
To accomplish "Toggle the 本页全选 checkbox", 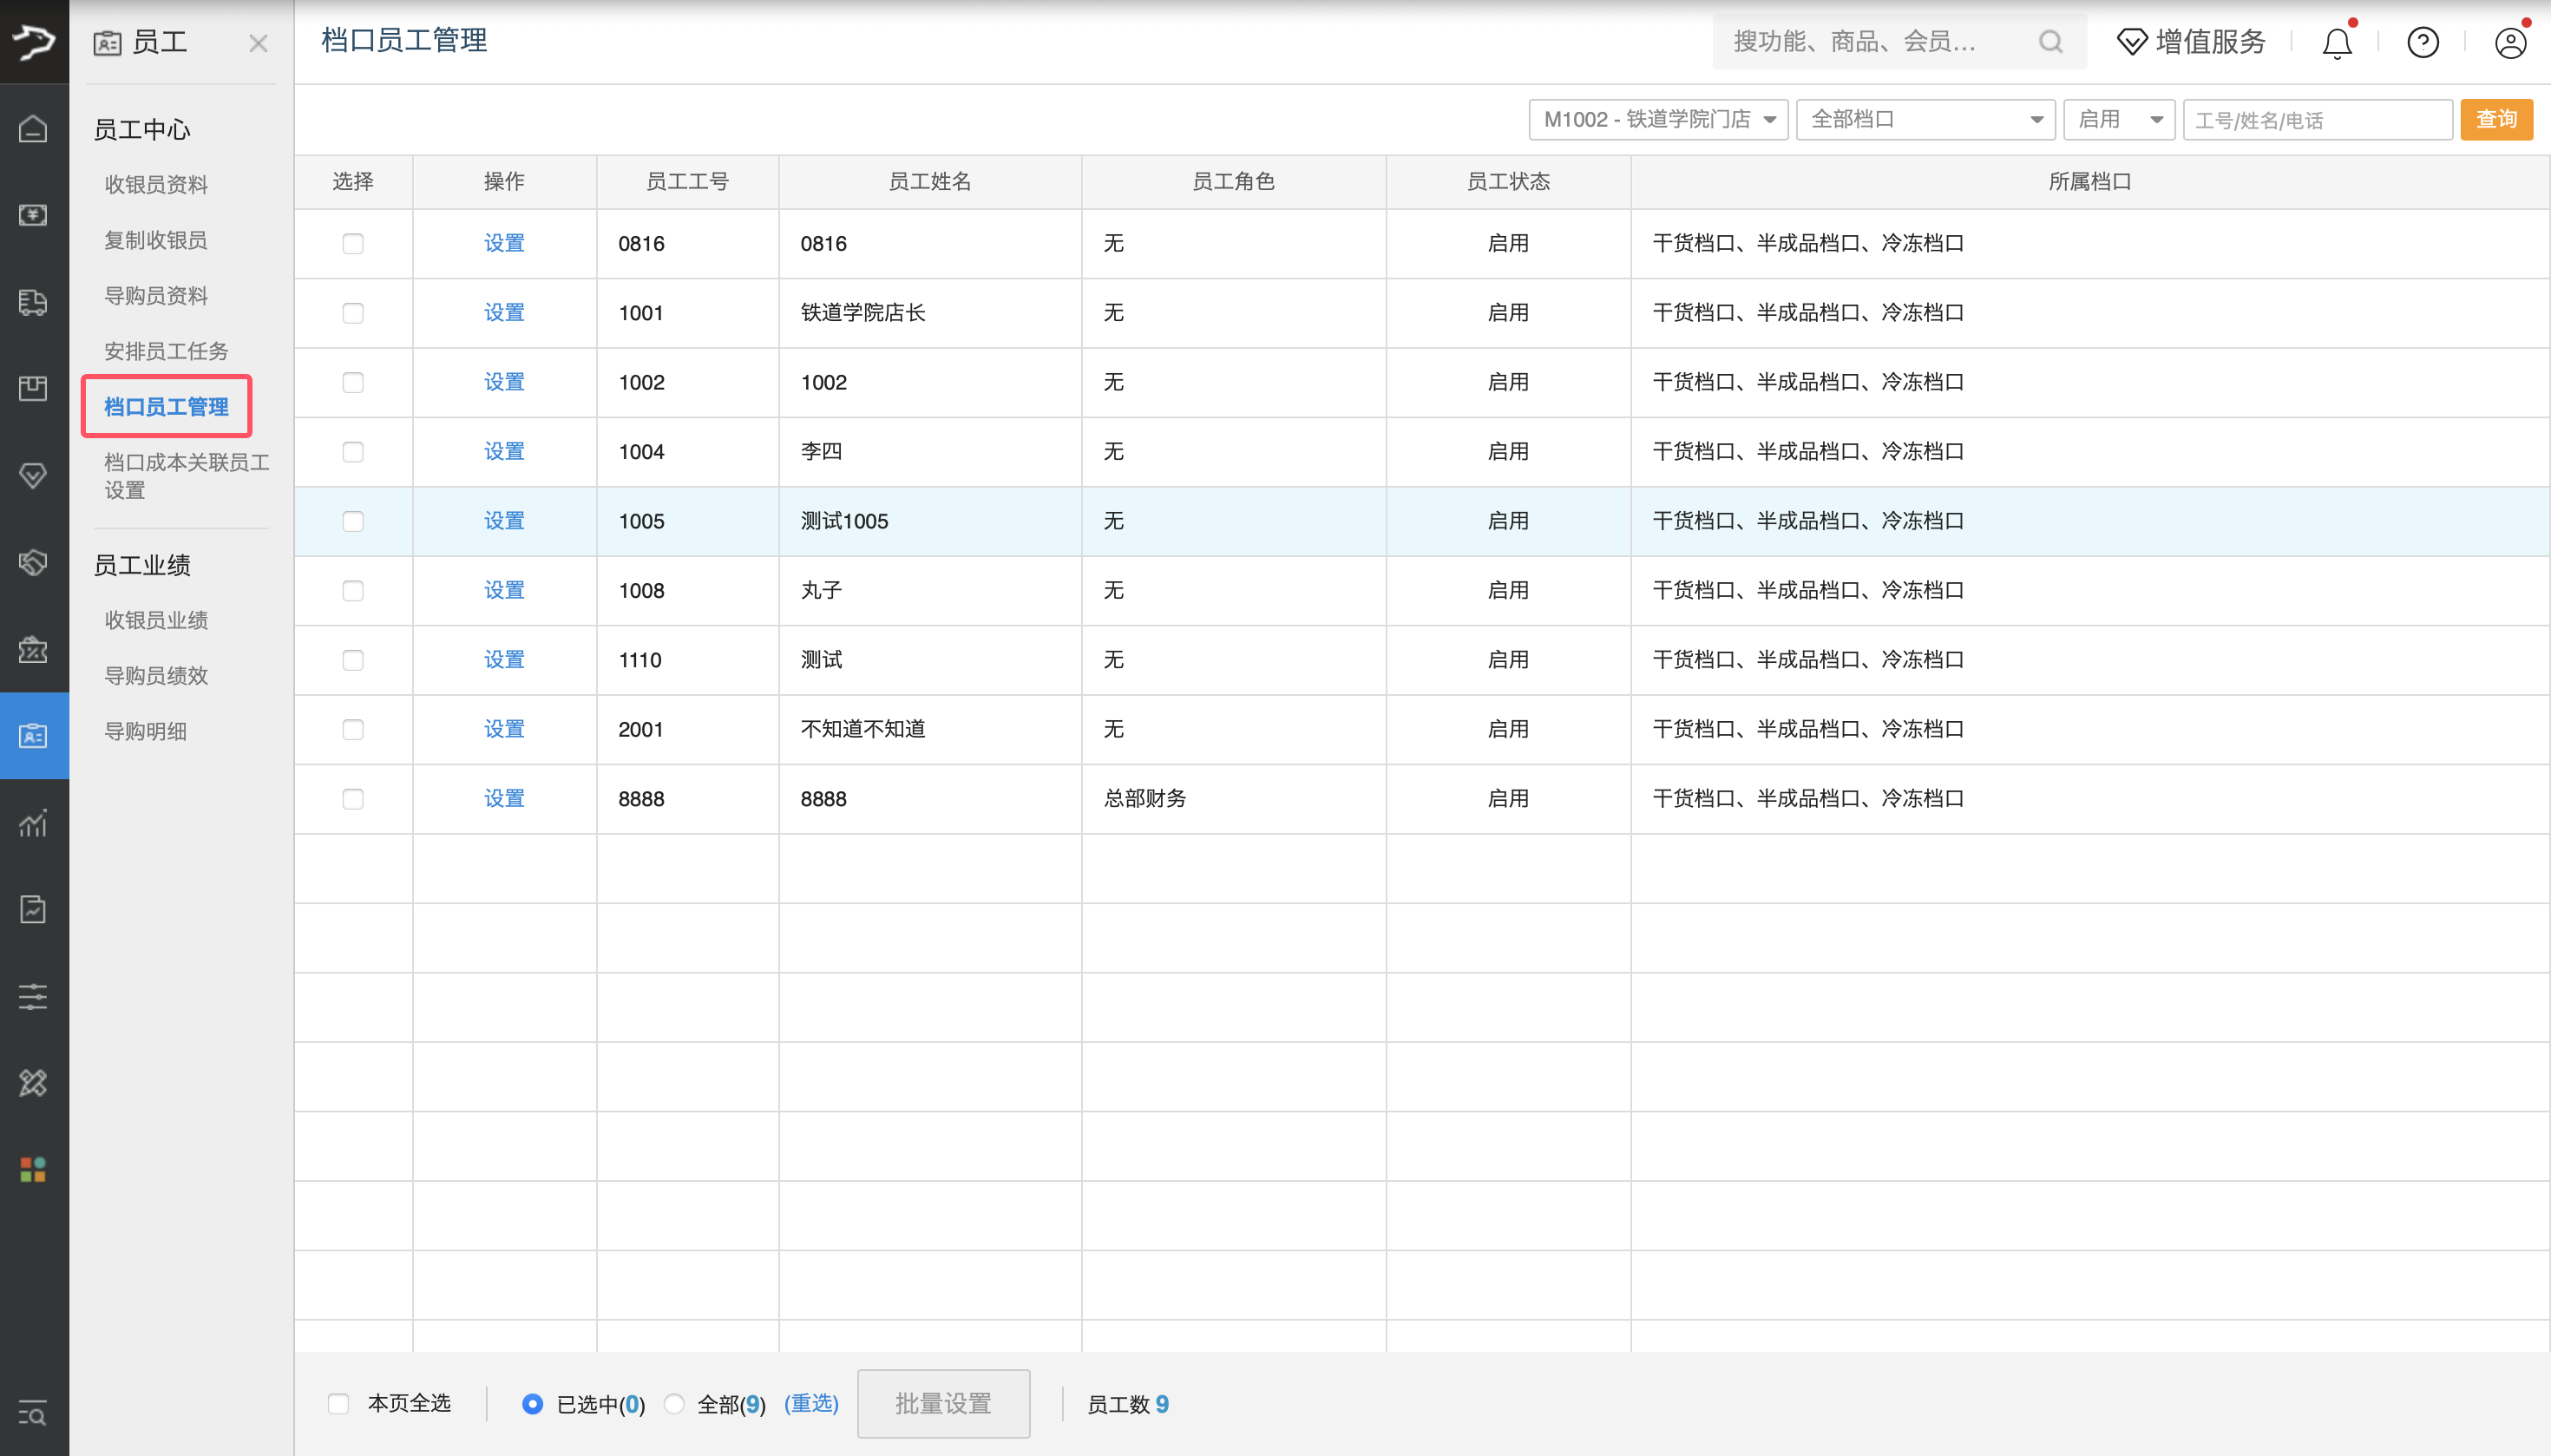I will (339, 1404).
